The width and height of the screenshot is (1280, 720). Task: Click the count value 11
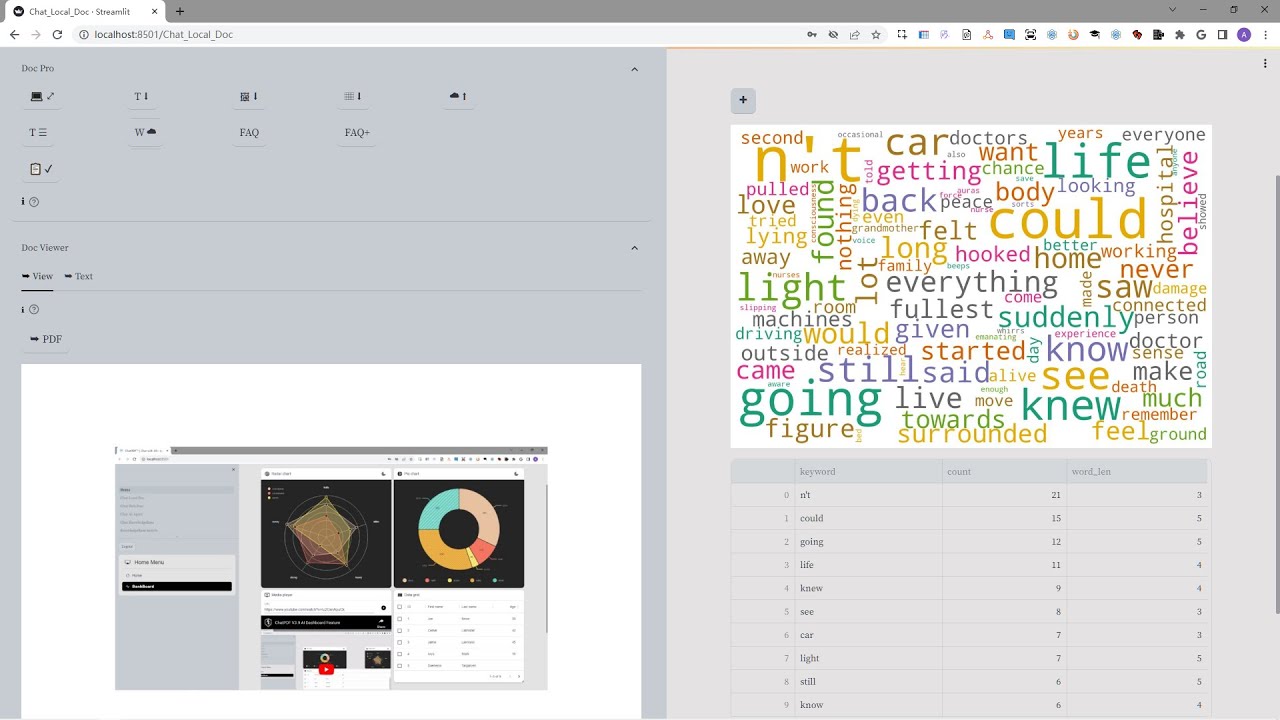(1004, 565)
